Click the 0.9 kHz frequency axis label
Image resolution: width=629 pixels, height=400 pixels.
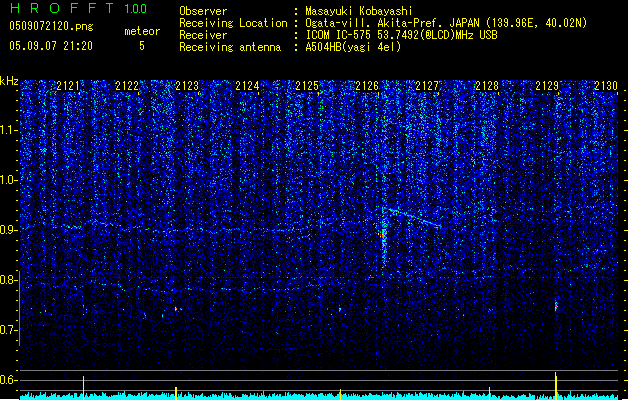click(9, 230)
